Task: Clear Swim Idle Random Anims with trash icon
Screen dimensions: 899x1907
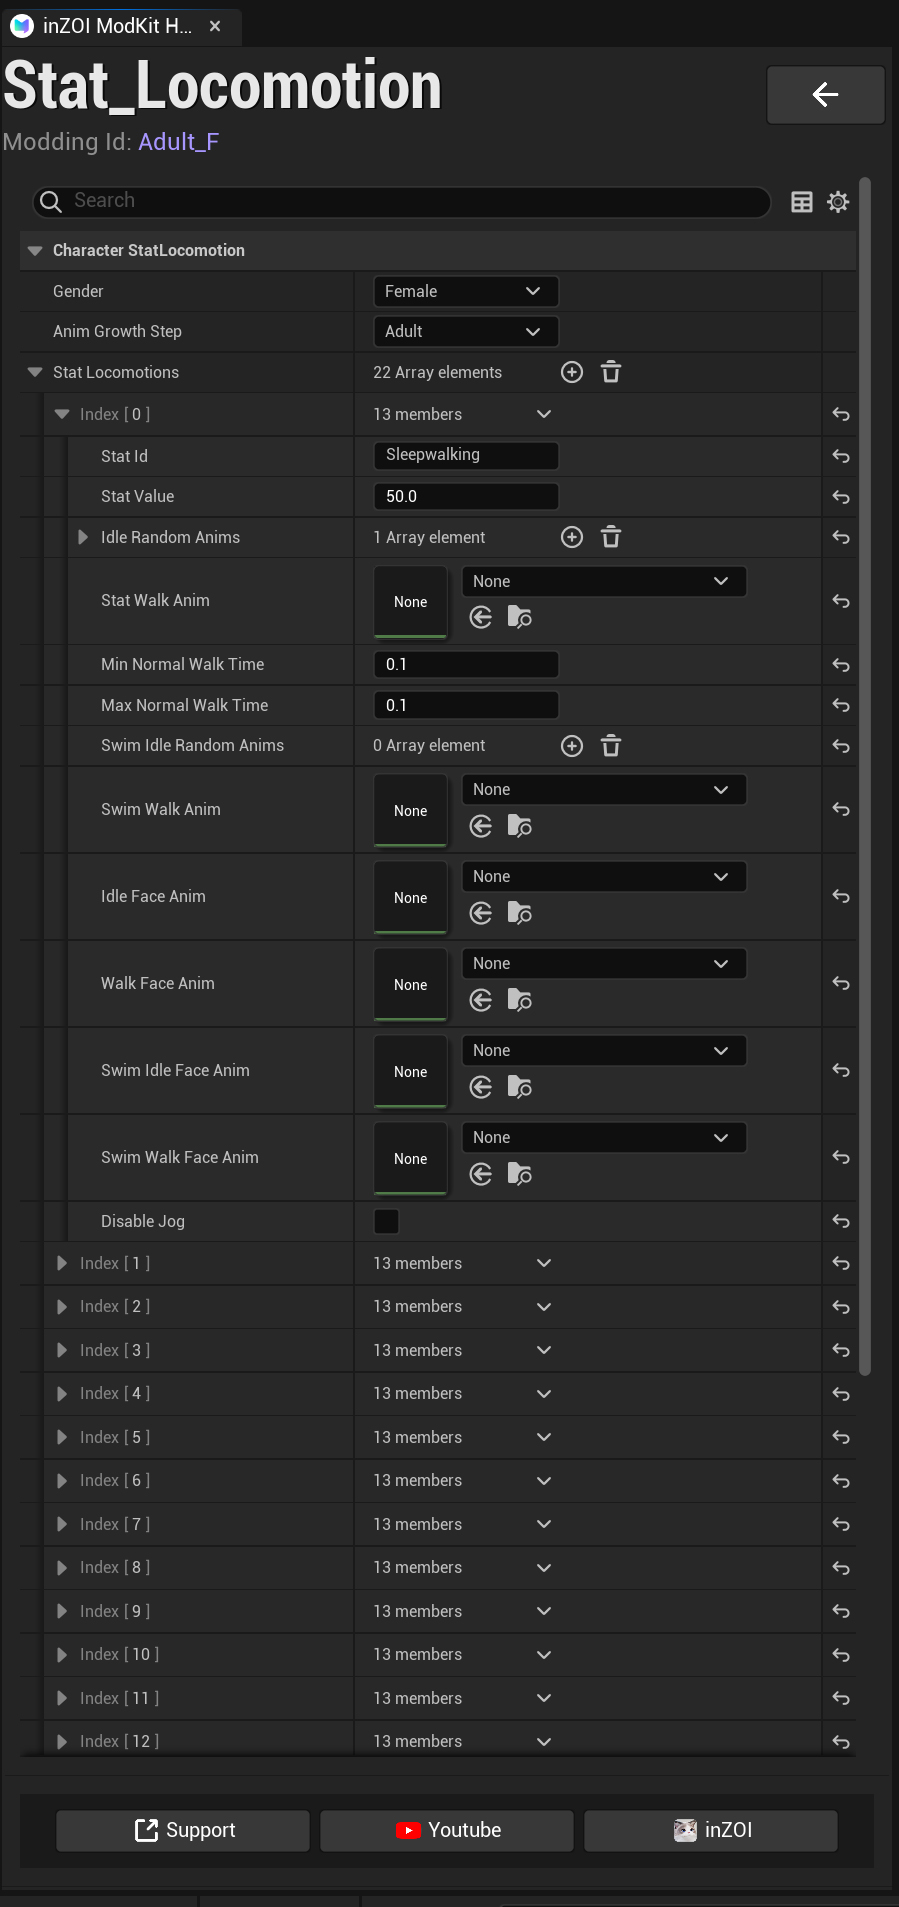Action: 611,746
